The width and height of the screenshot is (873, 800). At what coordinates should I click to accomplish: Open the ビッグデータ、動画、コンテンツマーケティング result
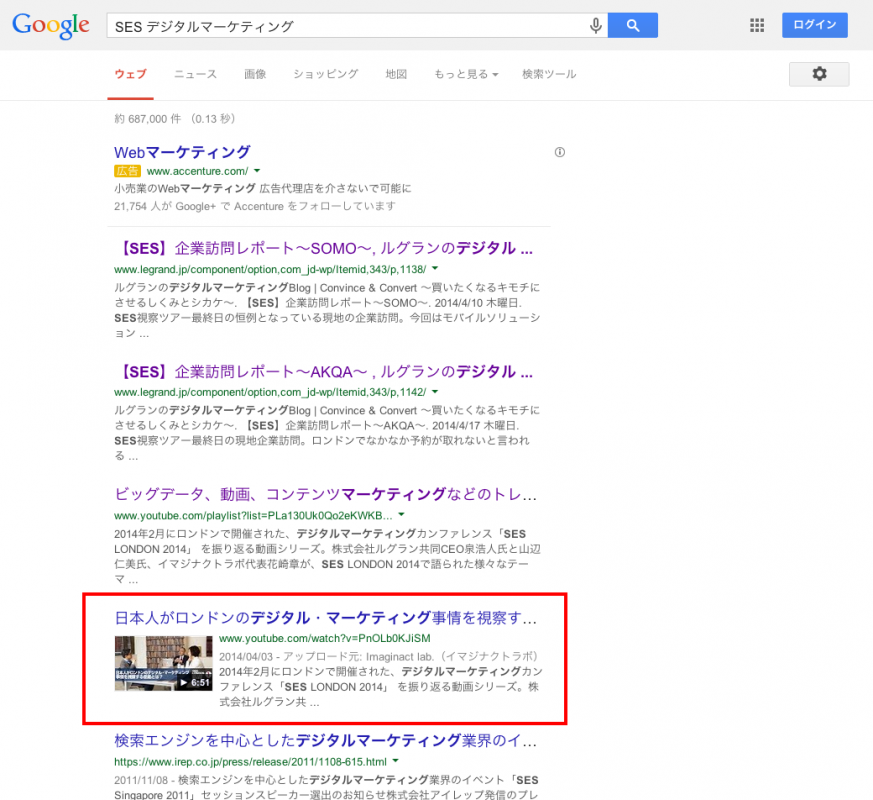(325, 494)
